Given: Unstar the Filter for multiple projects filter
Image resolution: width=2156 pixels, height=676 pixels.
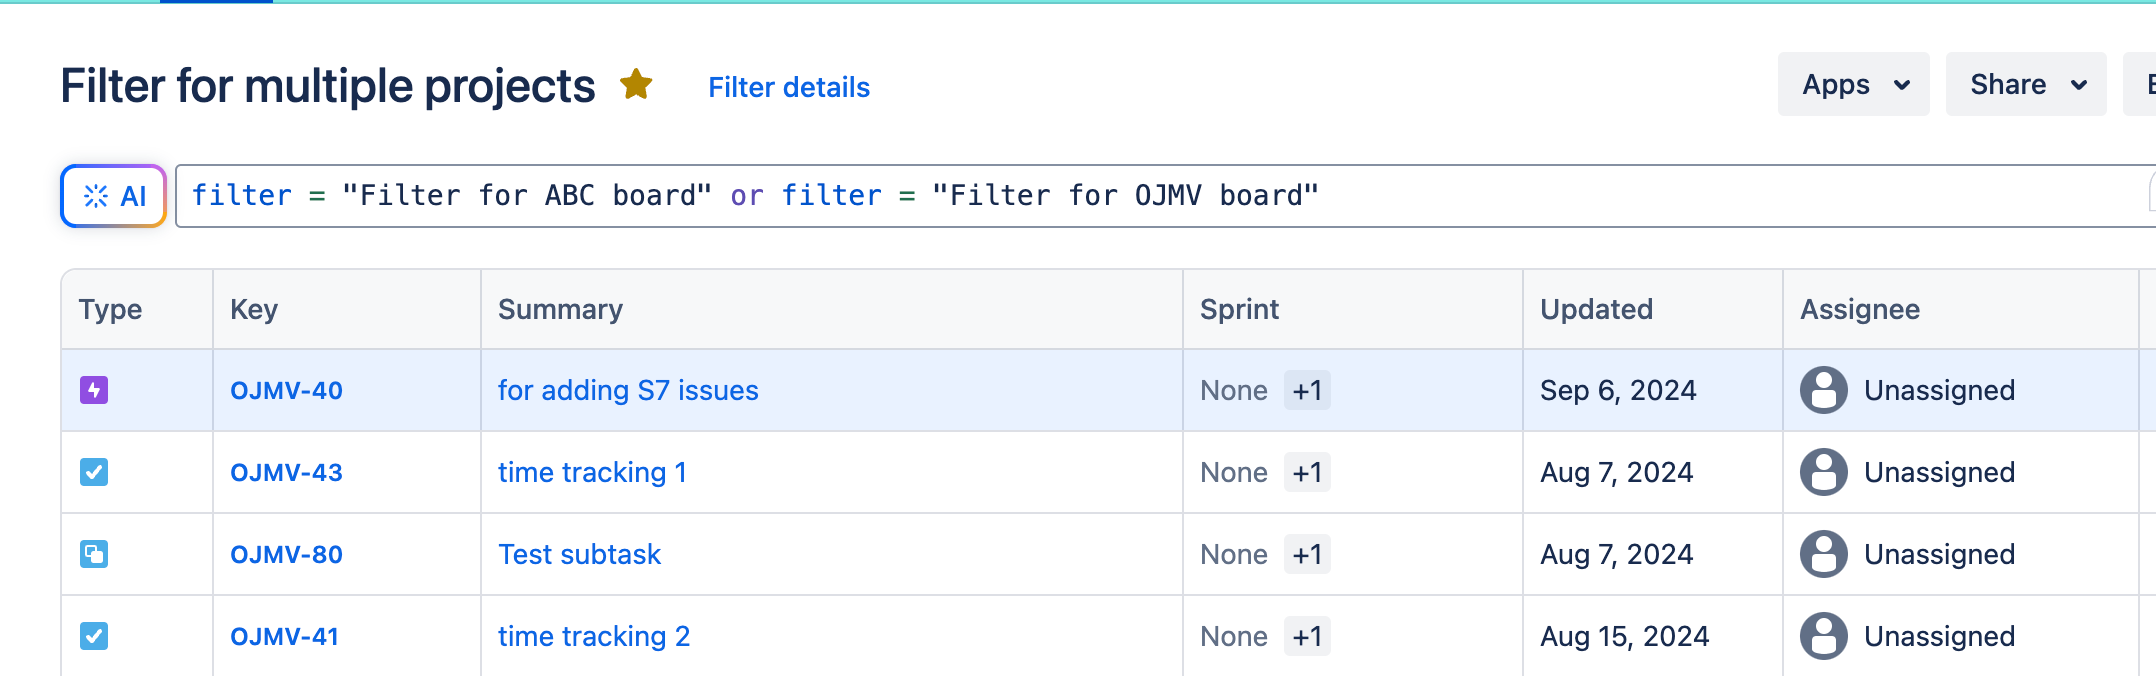Looking at the screenshot, I should tap(636, 85).
